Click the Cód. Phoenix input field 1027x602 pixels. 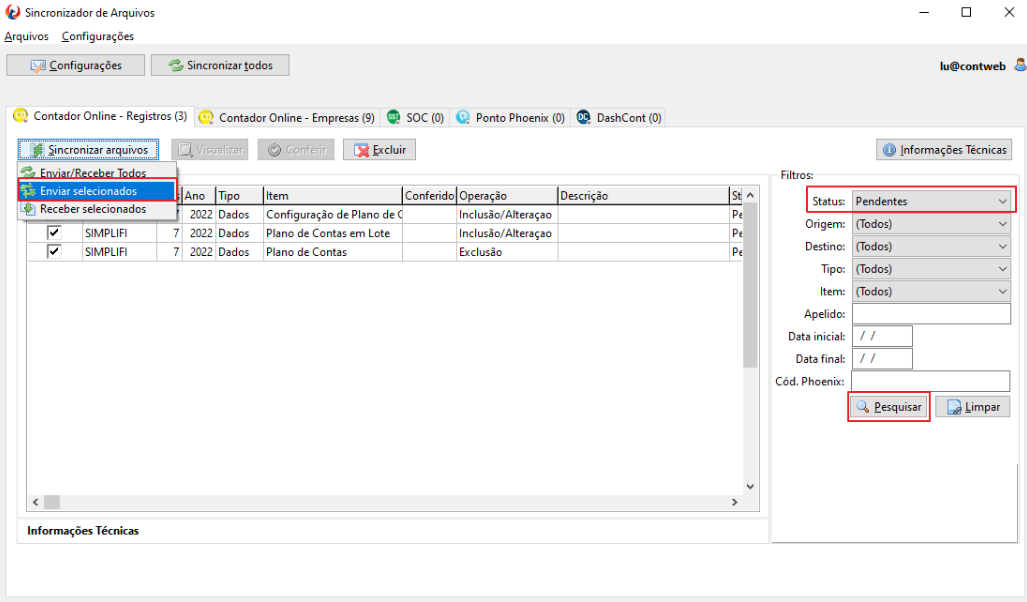pos(931,381)
